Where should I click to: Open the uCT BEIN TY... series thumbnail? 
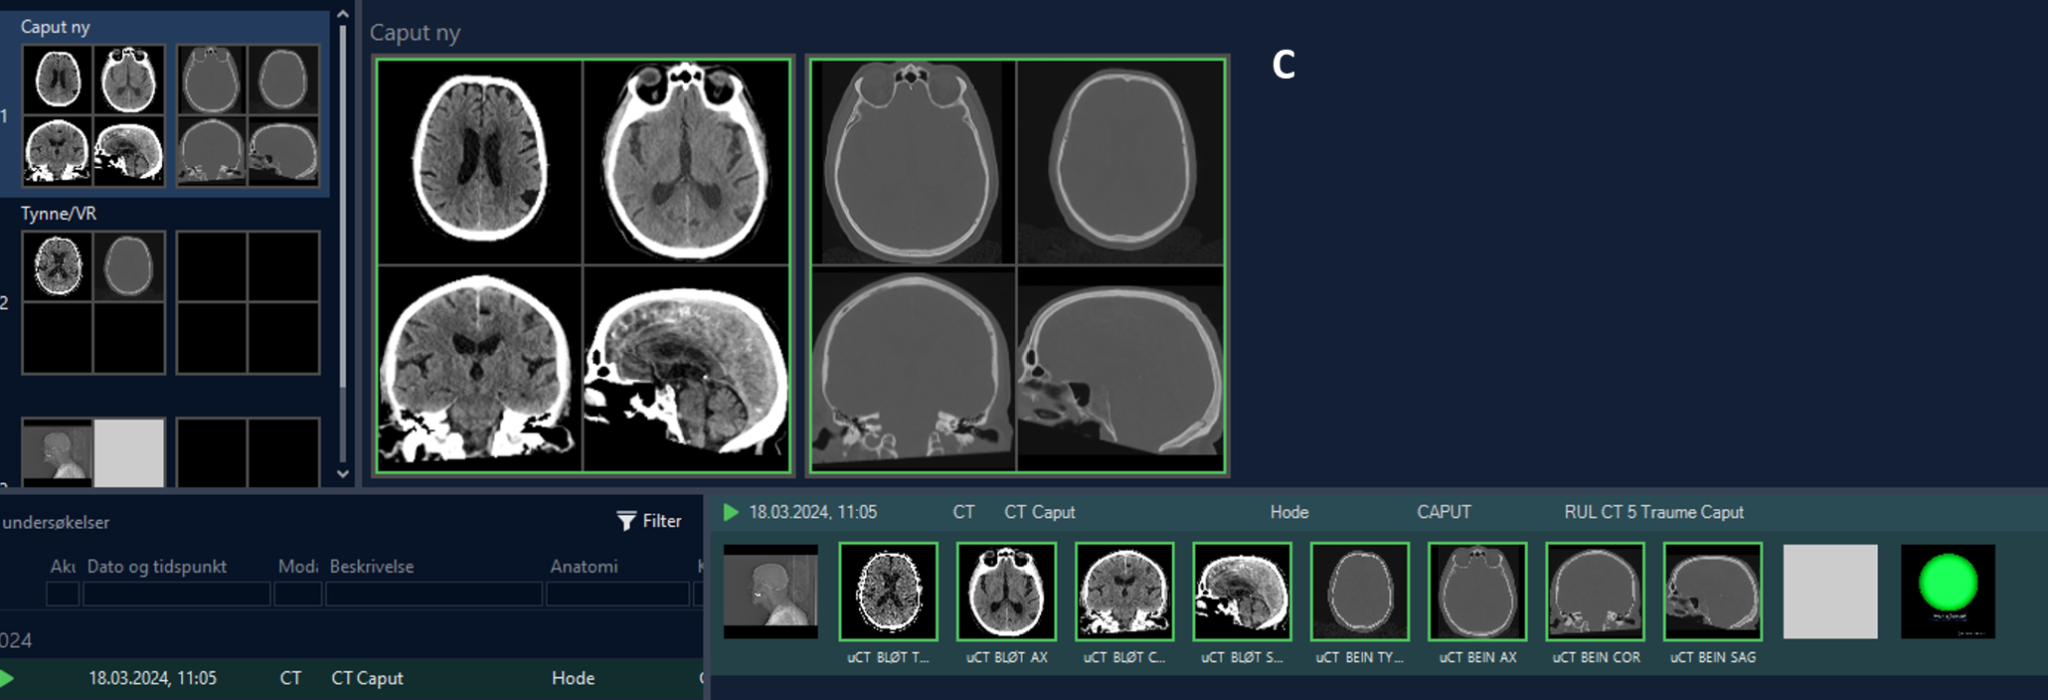coord(1360,591)
